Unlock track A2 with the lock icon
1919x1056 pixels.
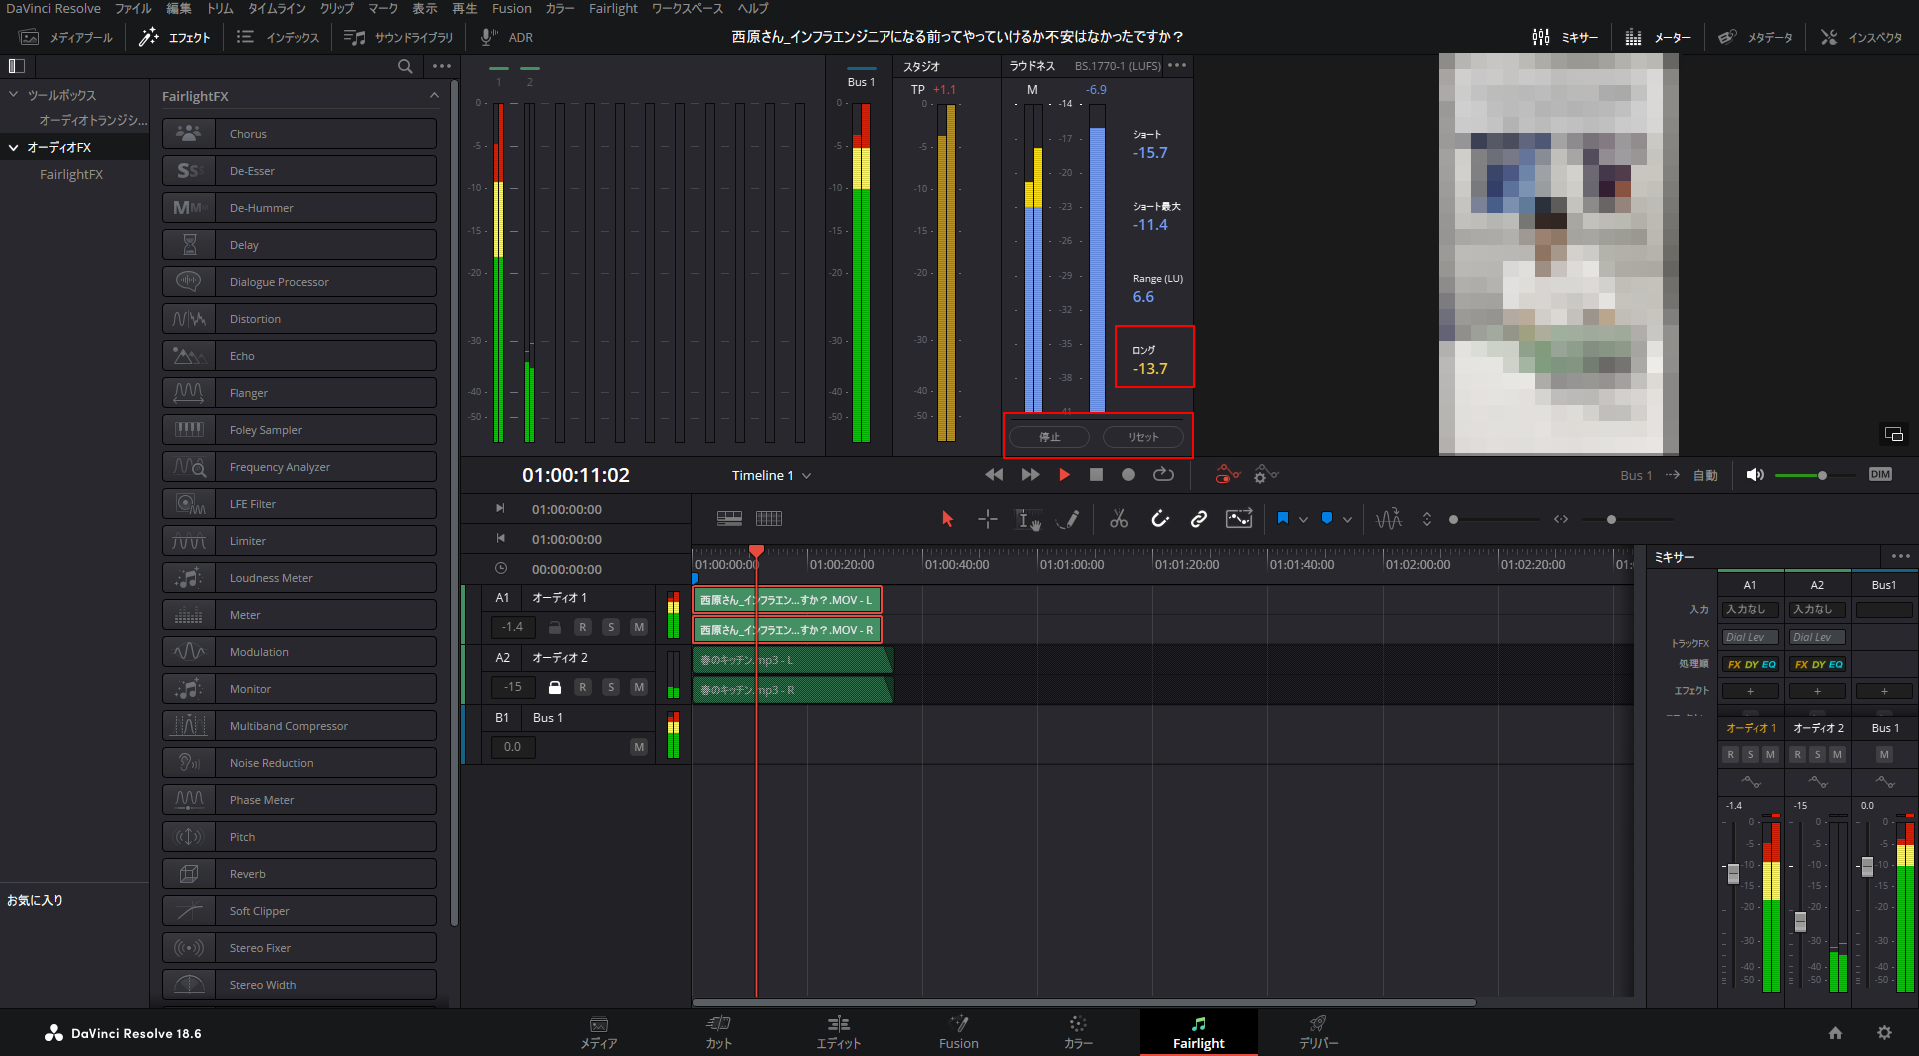click(x=555, y=687)
